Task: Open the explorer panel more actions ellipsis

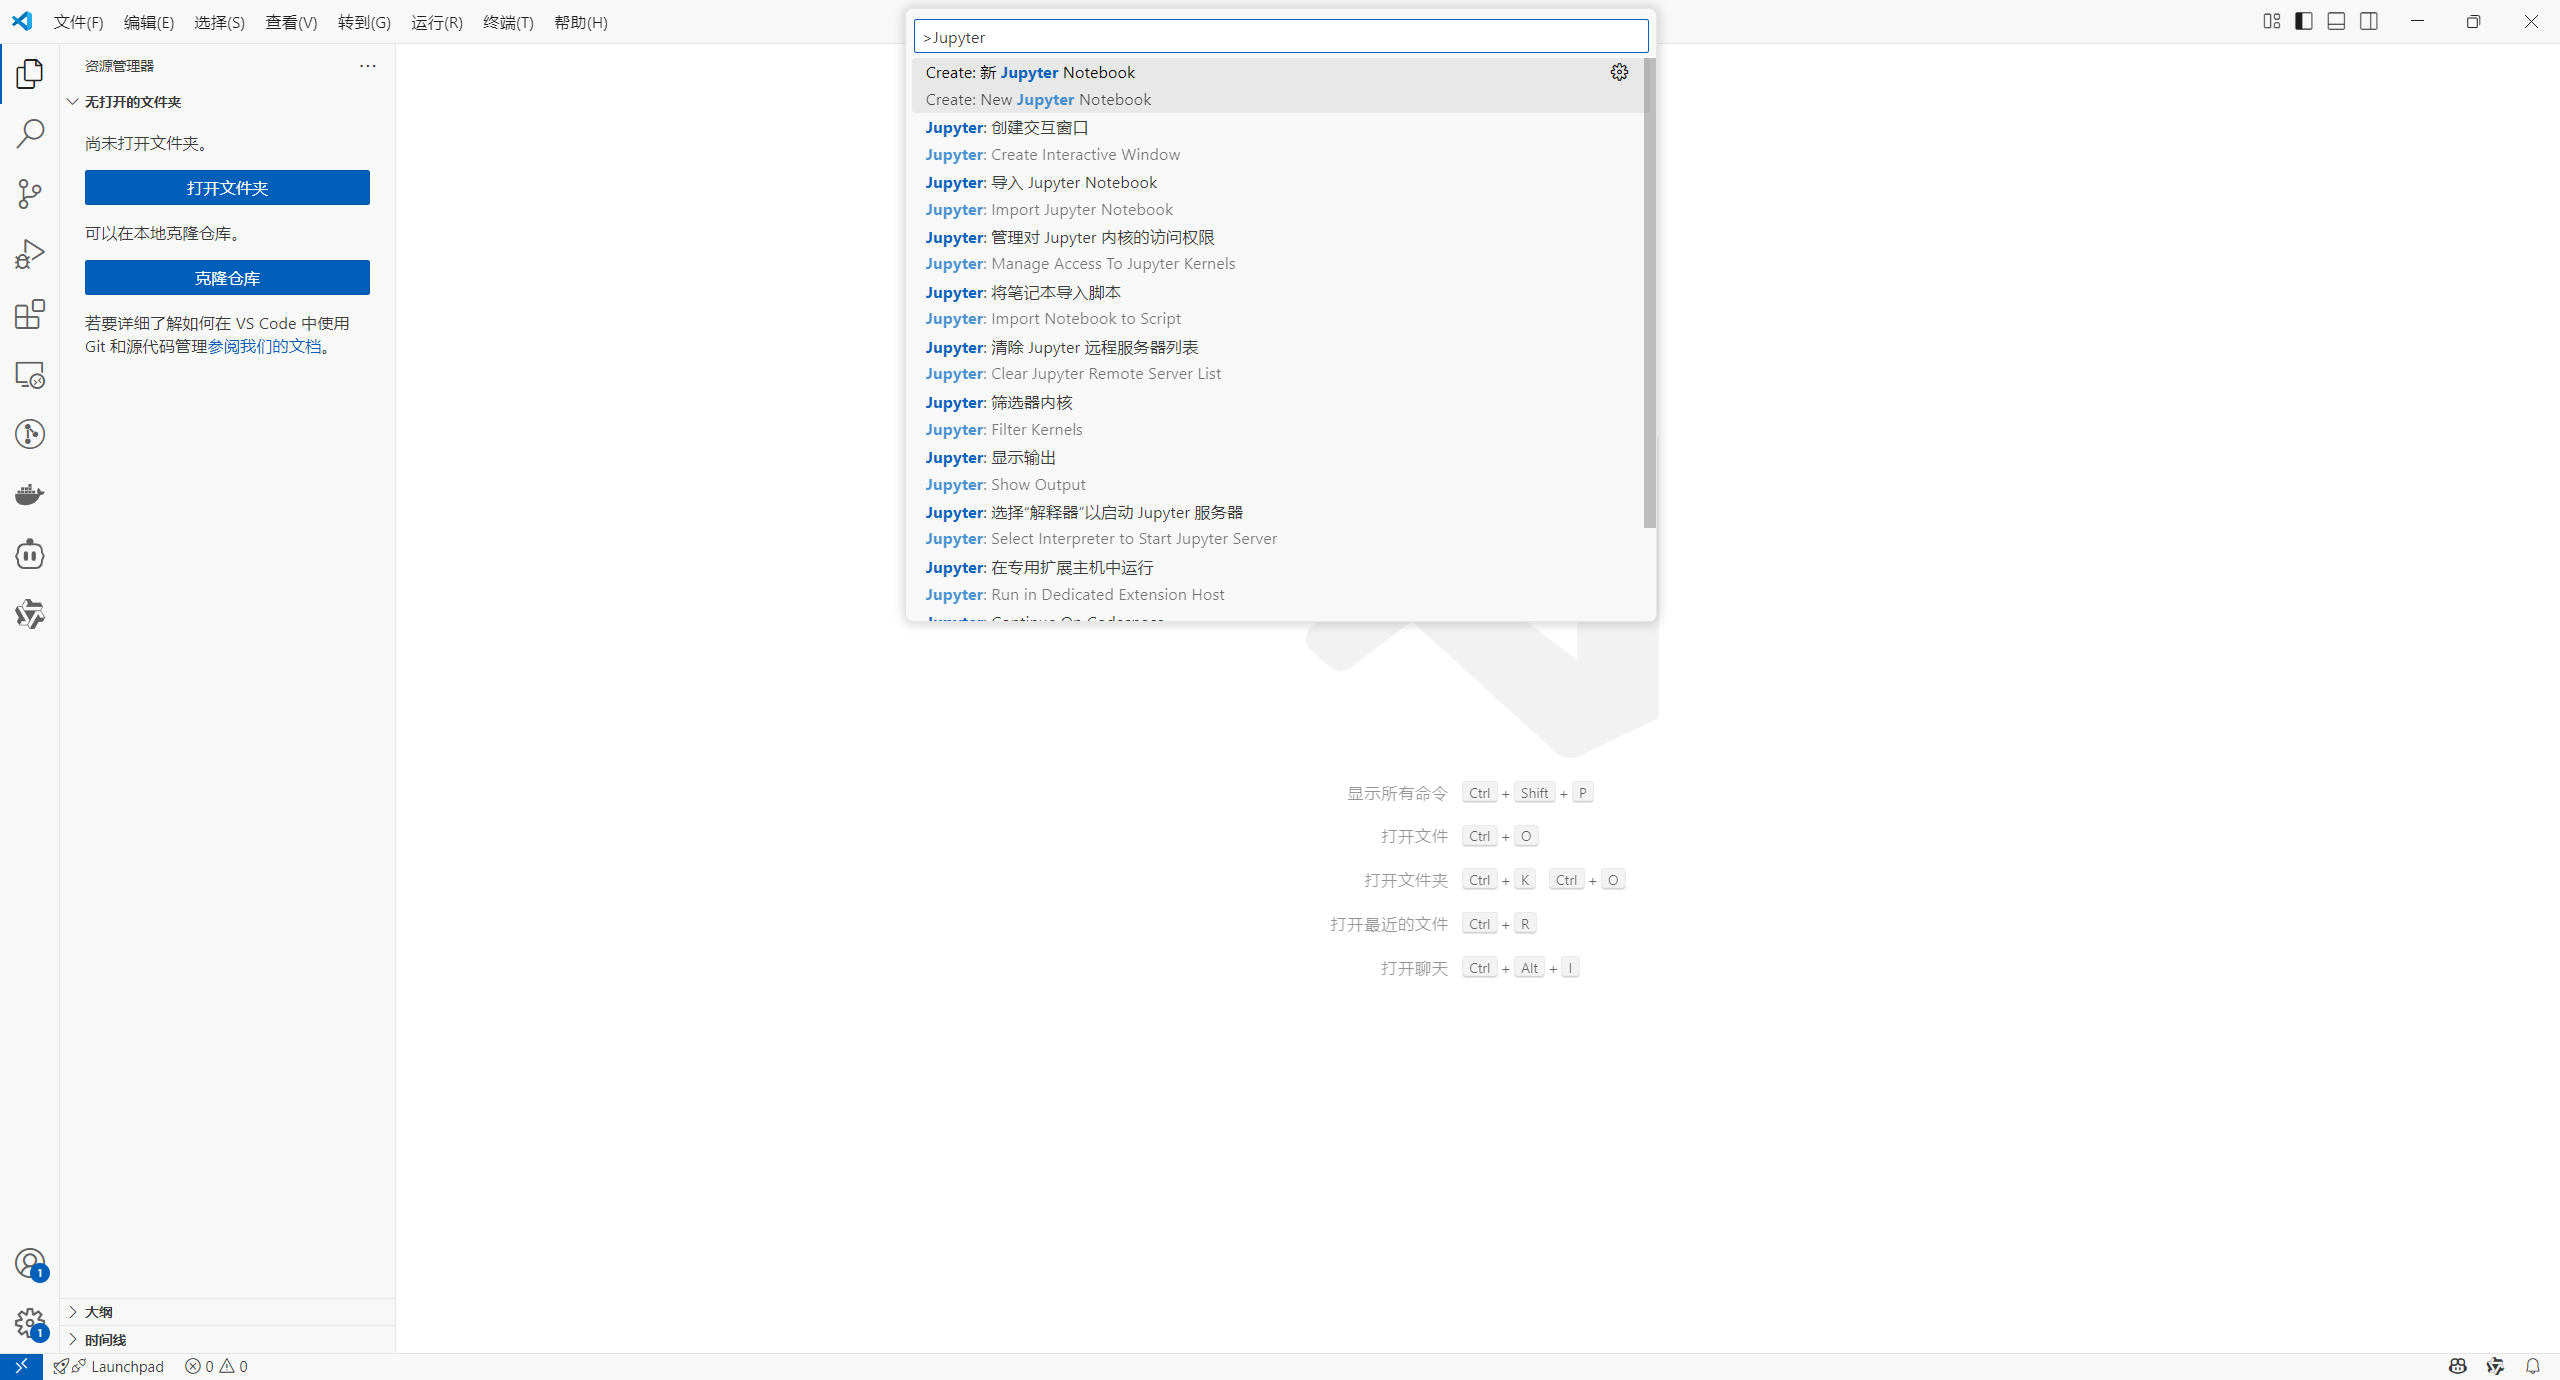Action: pos(368,66)
